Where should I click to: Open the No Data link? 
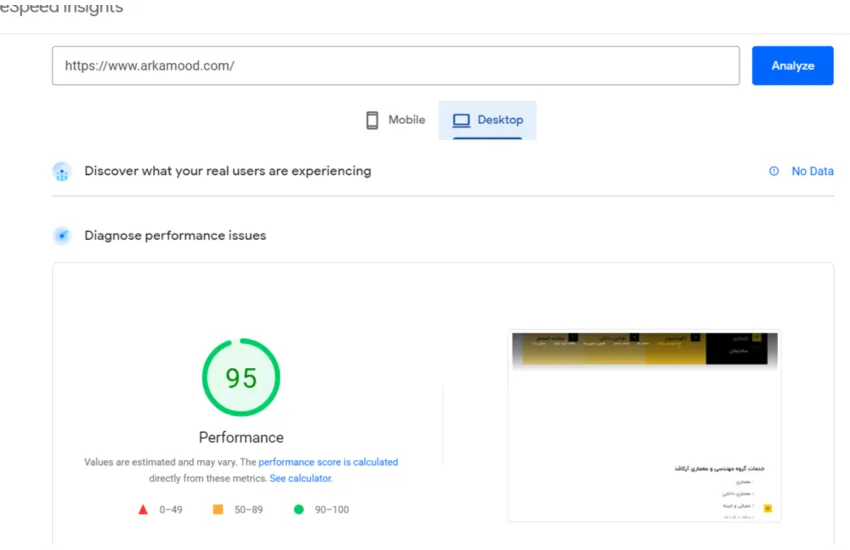pos(812,171)
